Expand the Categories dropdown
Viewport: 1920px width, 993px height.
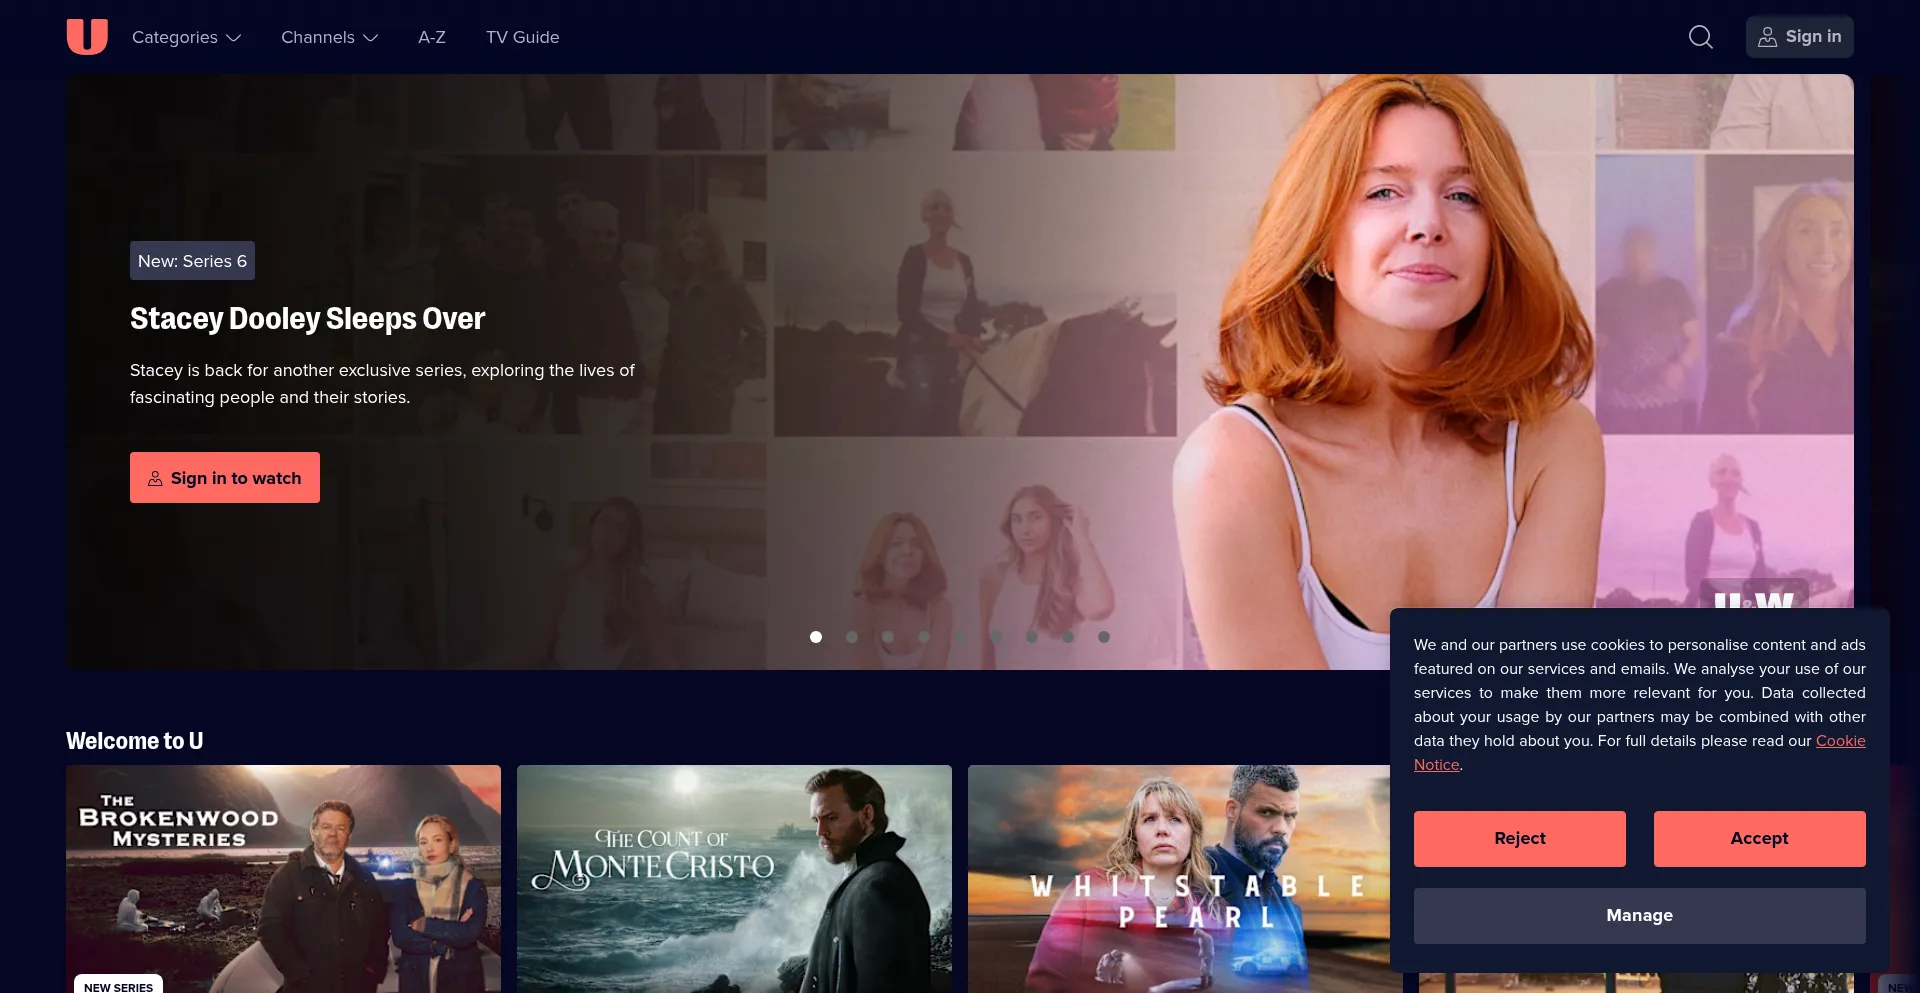tap(187, 37)
